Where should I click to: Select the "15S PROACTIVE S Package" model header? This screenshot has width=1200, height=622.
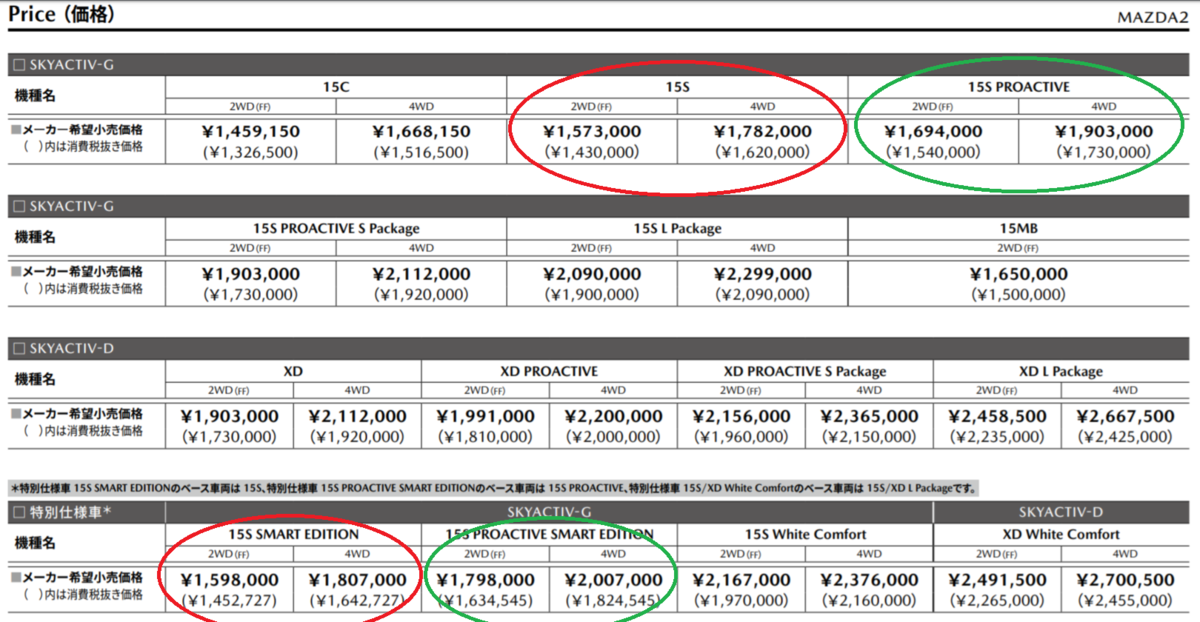[336, 228]
